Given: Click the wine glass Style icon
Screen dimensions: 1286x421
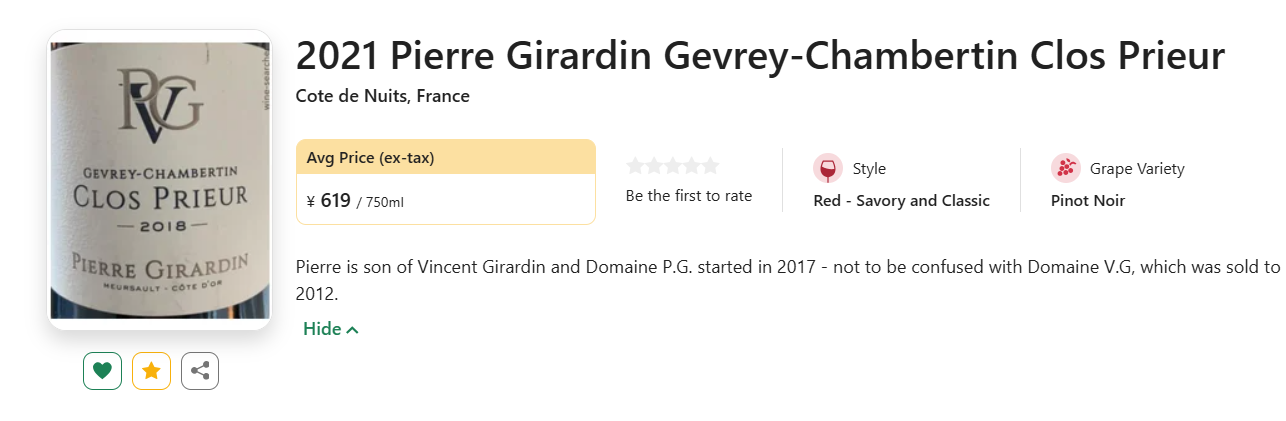Looking at the screenshot, I should pyautogui.click(x=828, y=168).
